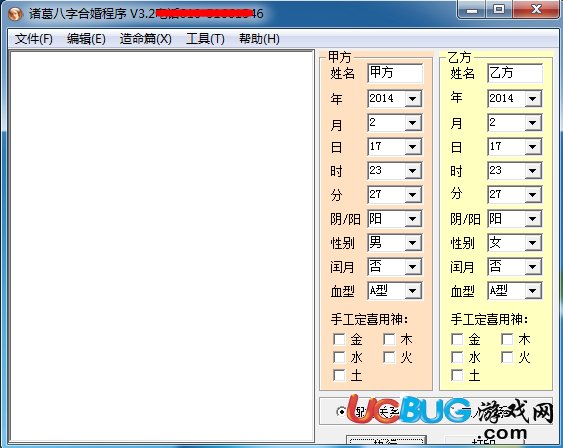Check 火 checkbox under 甲方
The image size is (563, 448).
[x=389, y=357]
